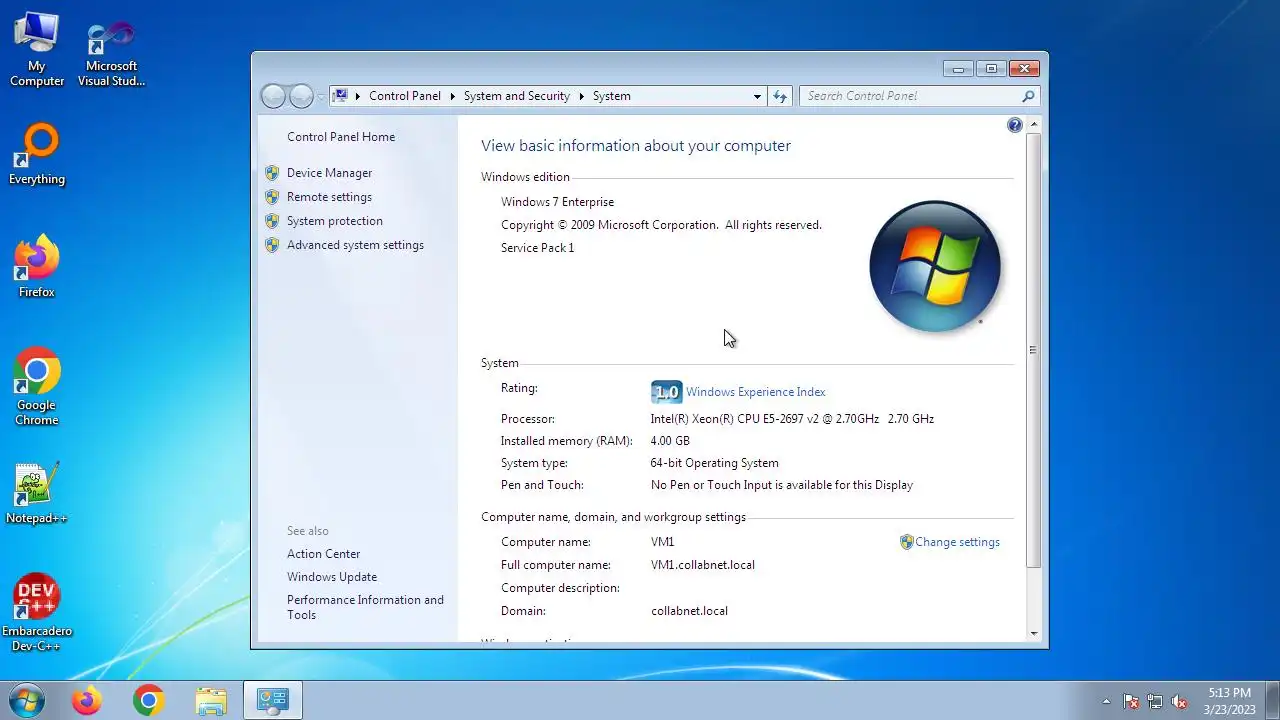Image resolution: width=1280 pixels, height=720 pixels.
Task: Click the Show desktop strip
Action: tap(1272, 700)
